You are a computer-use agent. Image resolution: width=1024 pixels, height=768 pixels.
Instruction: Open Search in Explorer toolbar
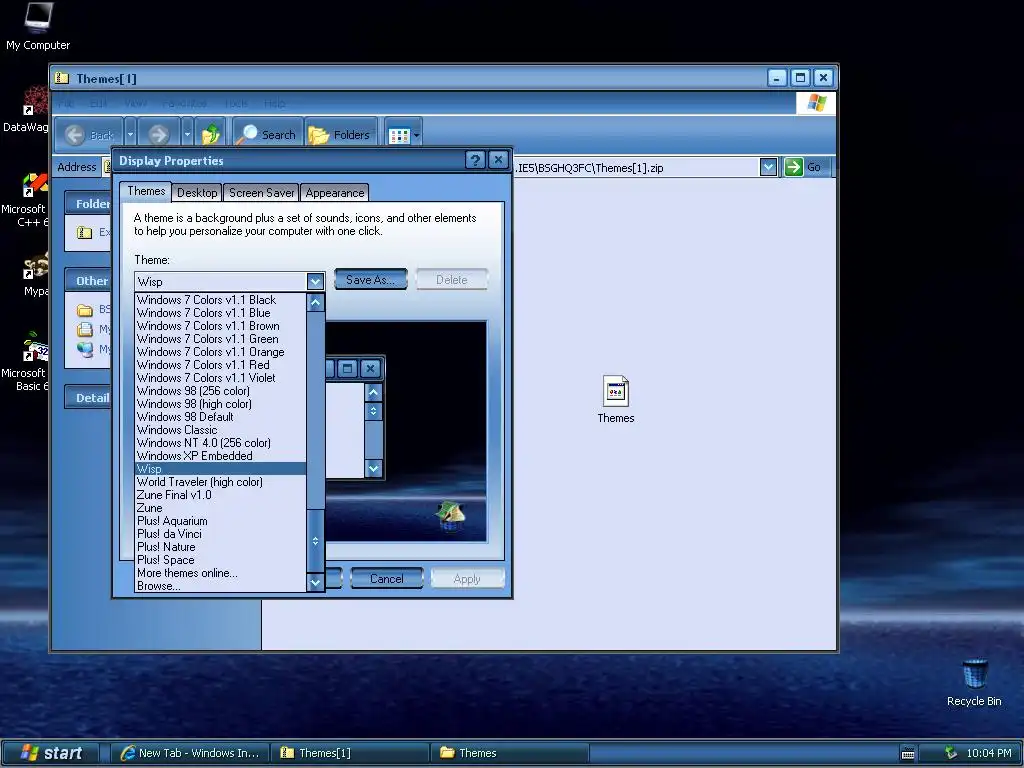click(x=267, y=135)
